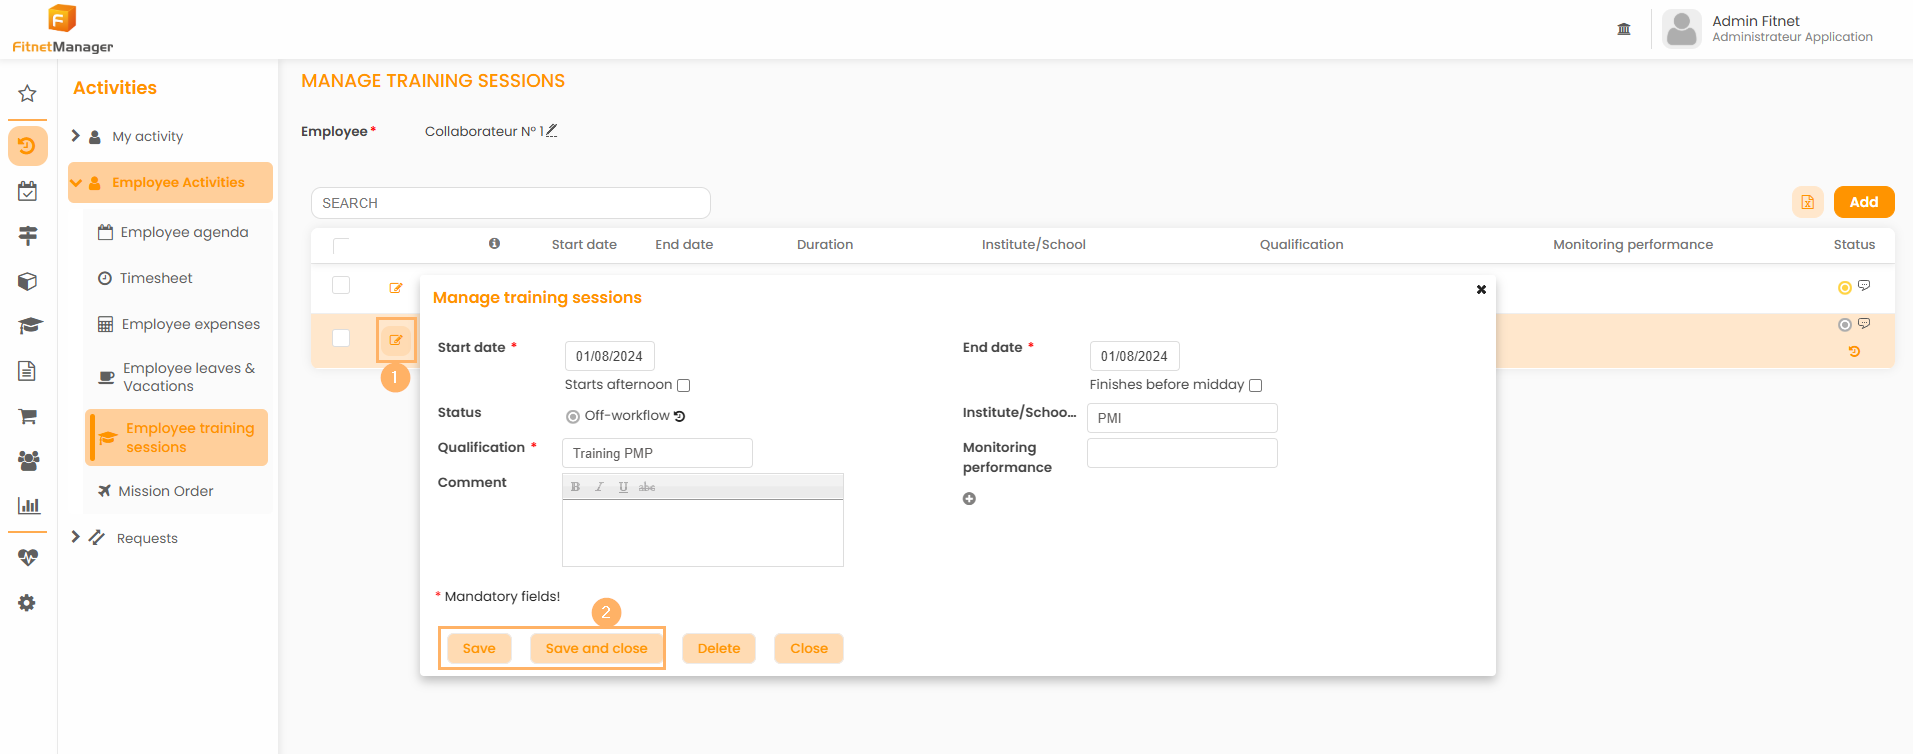Collapse the Employee Activities section
Screen dimensions: 1913x754
(76, 183)
